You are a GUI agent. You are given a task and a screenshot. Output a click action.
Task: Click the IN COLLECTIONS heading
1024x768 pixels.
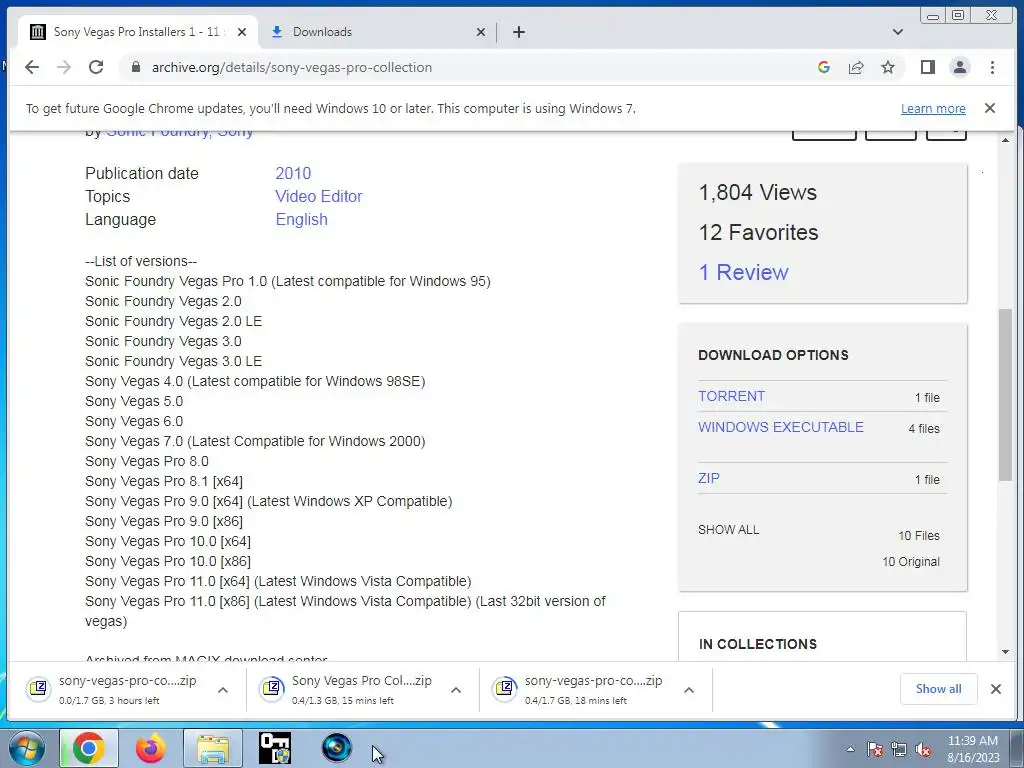pyautogui.click(x=758, y=644)
